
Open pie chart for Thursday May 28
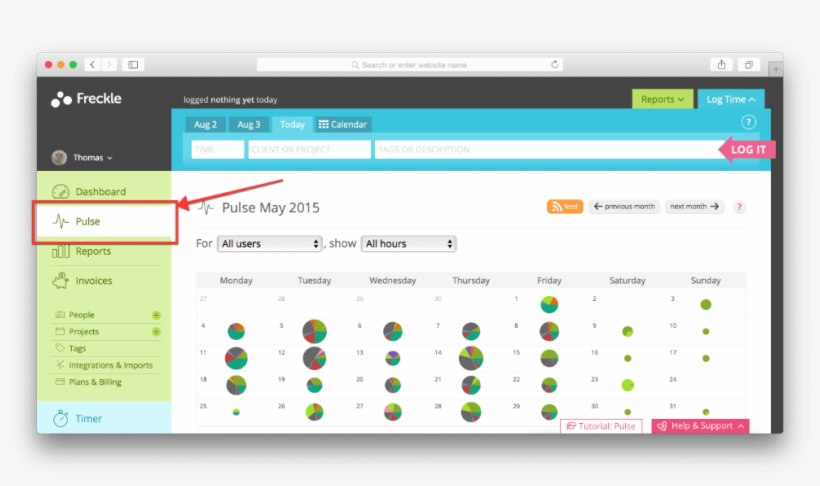tap(471, 412)
